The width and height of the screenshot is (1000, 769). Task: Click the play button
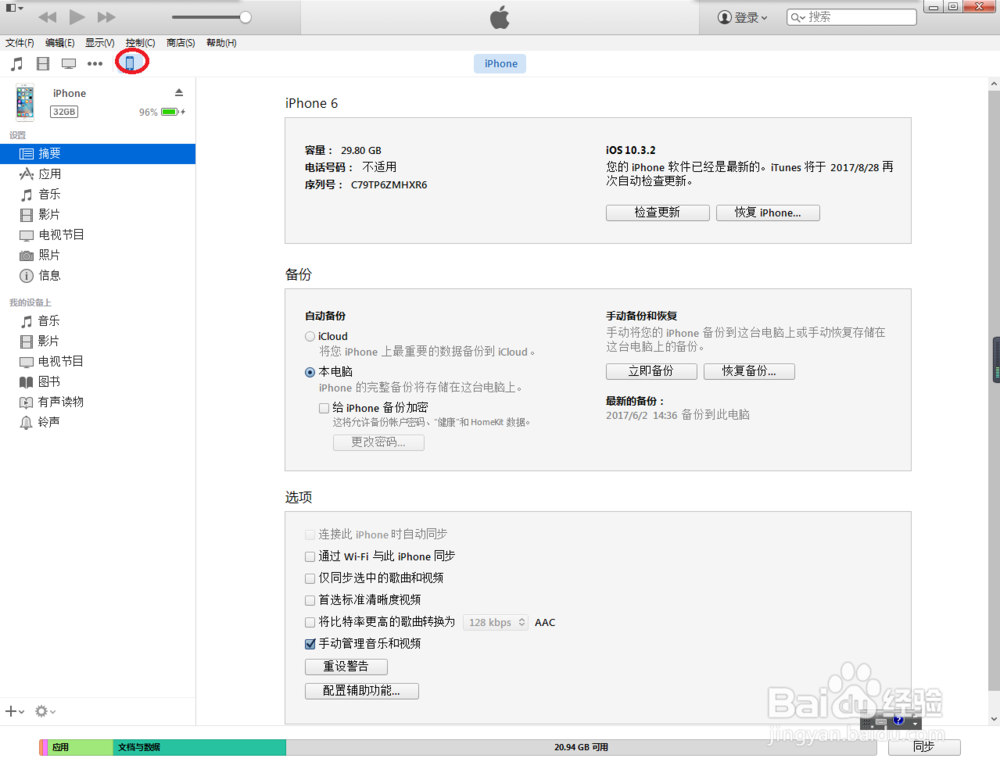77,17
